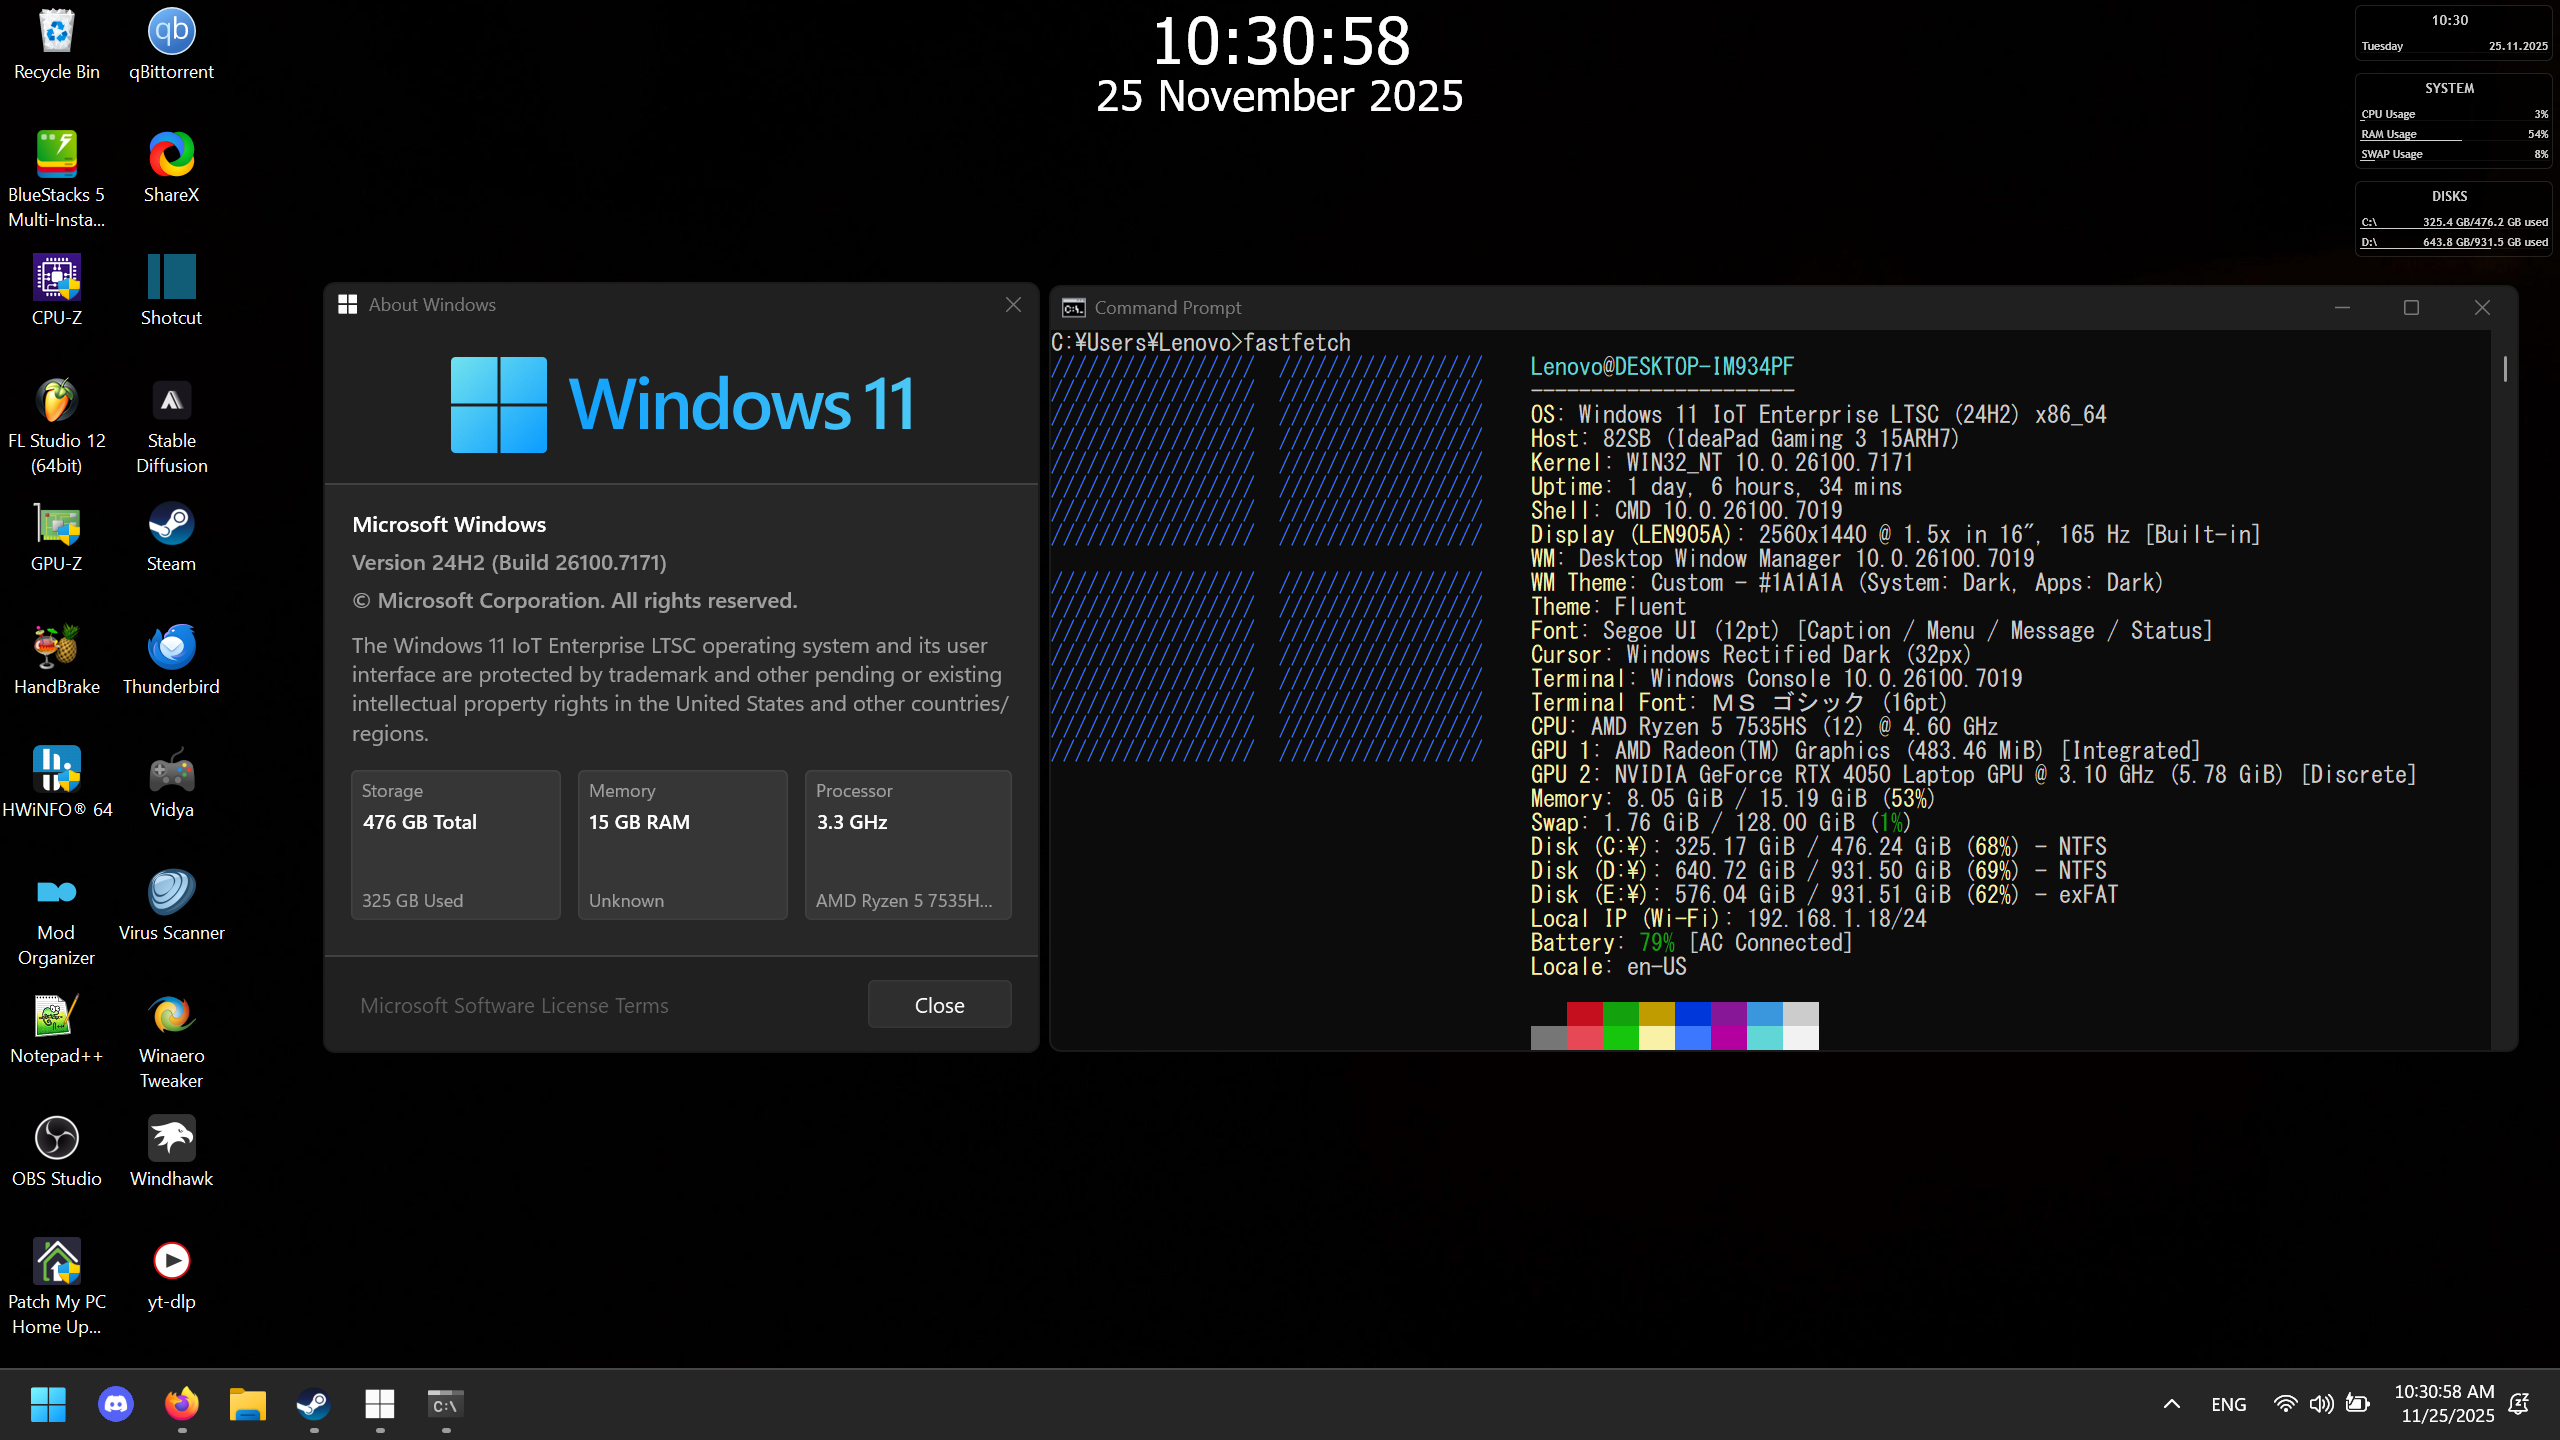
Task: Click the red color block in fastfetch output
Action: pos(1584,1014)
